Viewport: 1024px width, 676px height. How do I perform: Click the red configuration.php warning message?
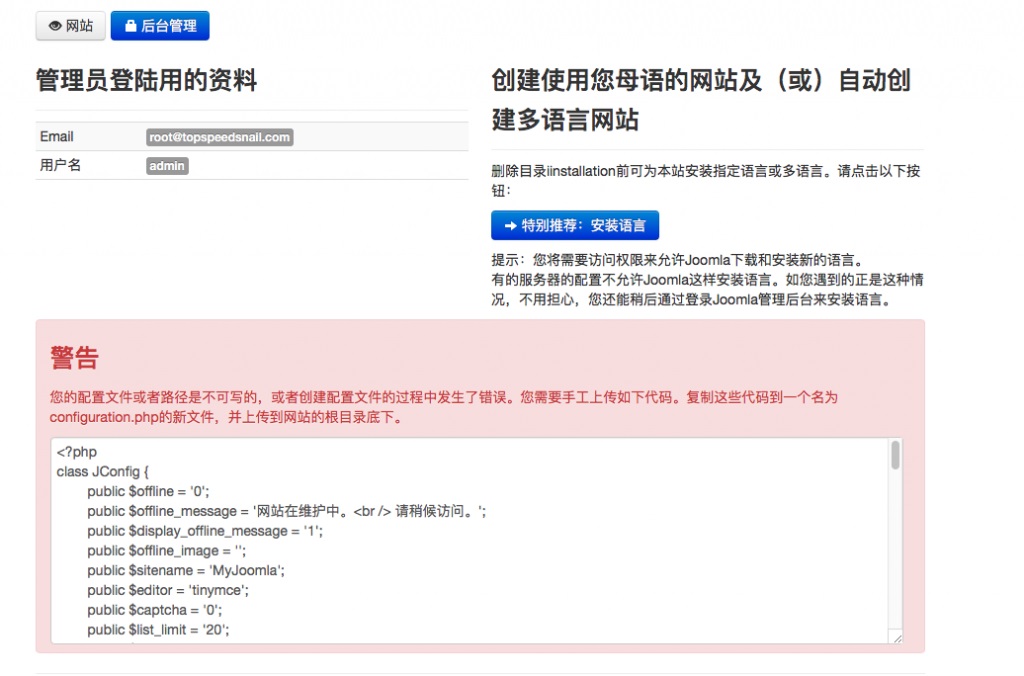point(443,407)
